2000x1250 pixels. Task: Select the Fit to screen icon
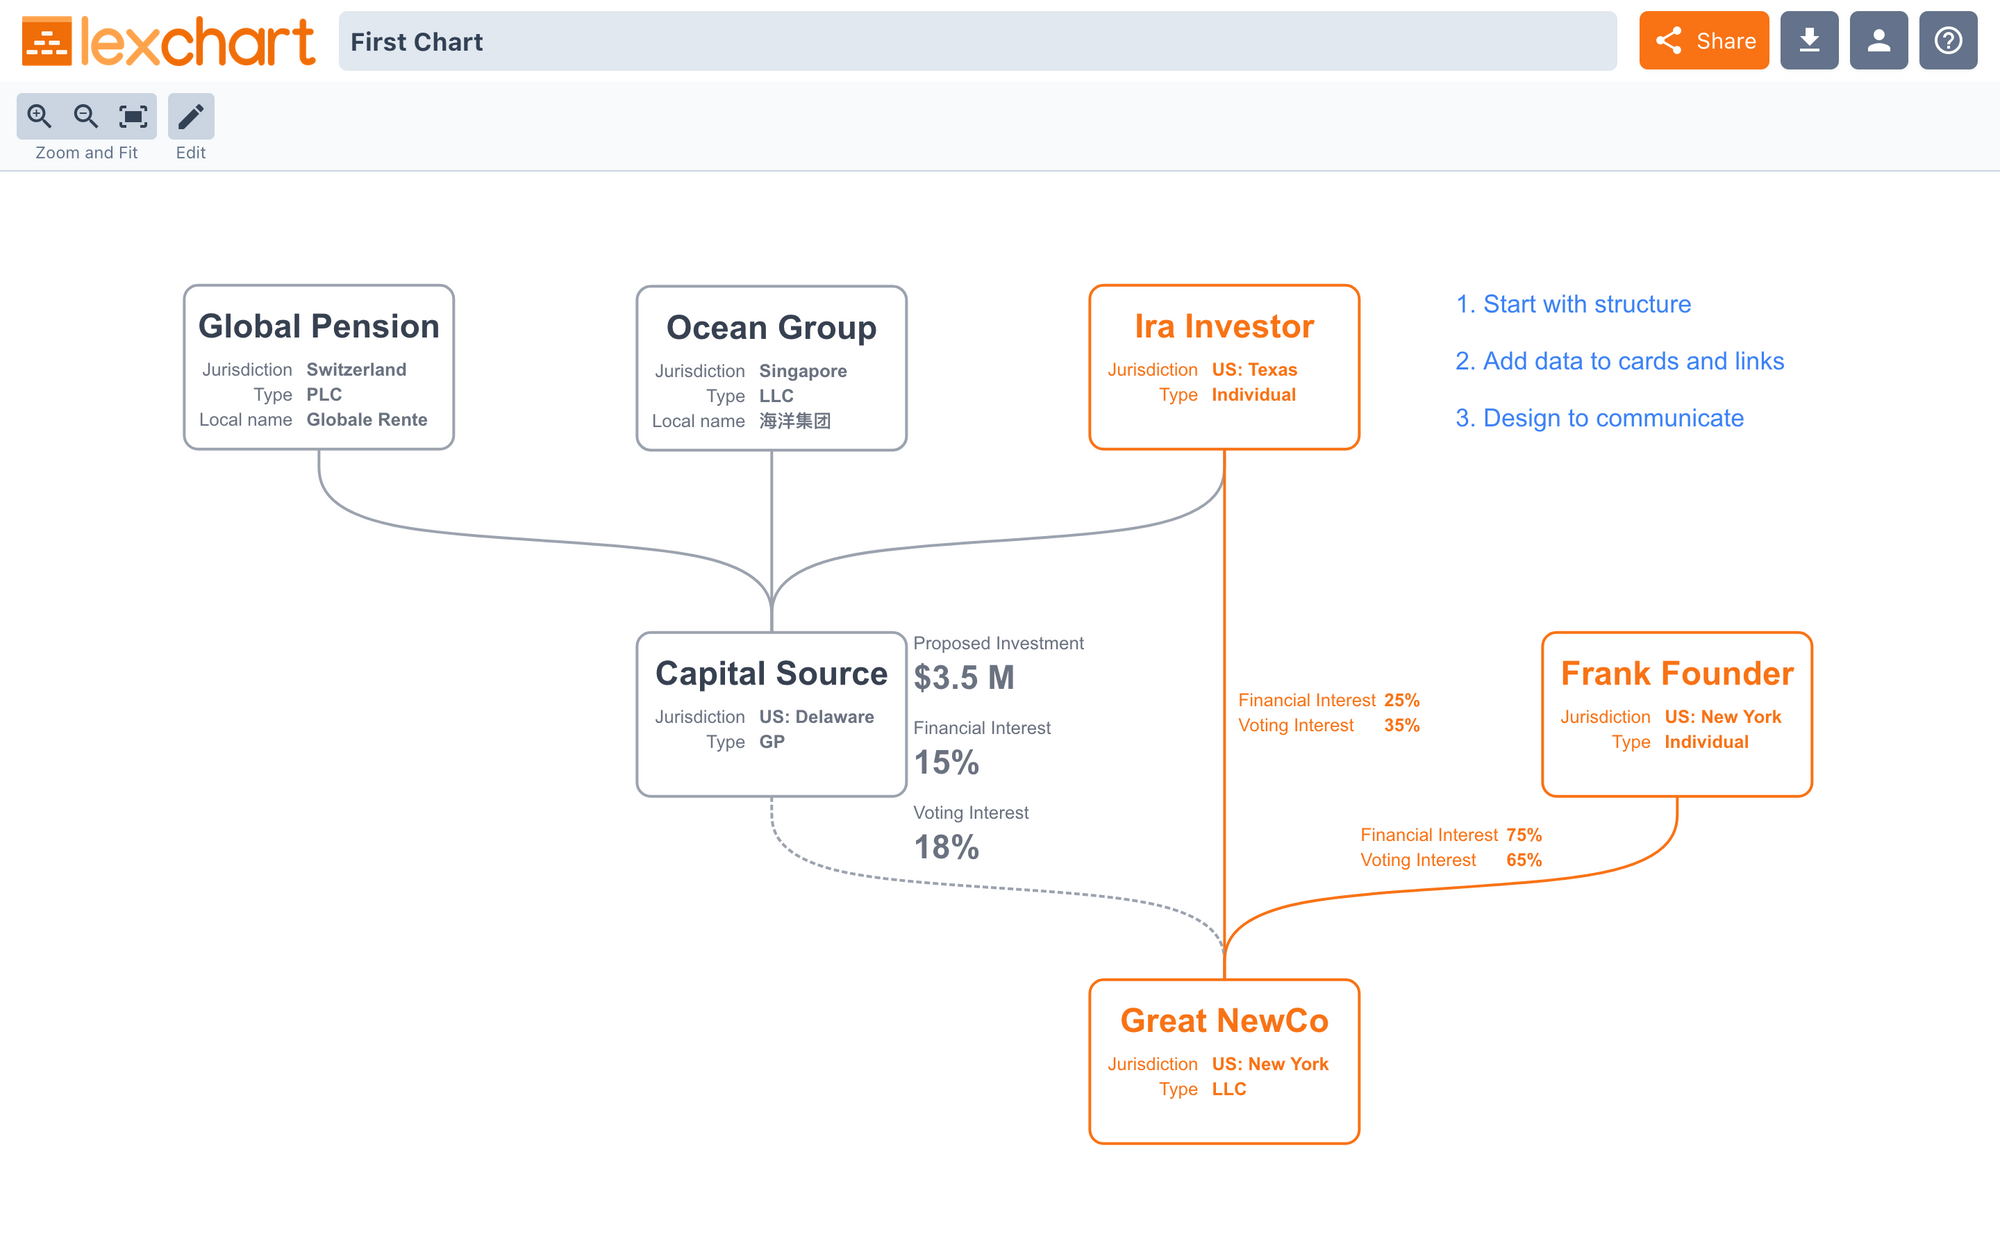pyautogui.click(x=131, y=115)
